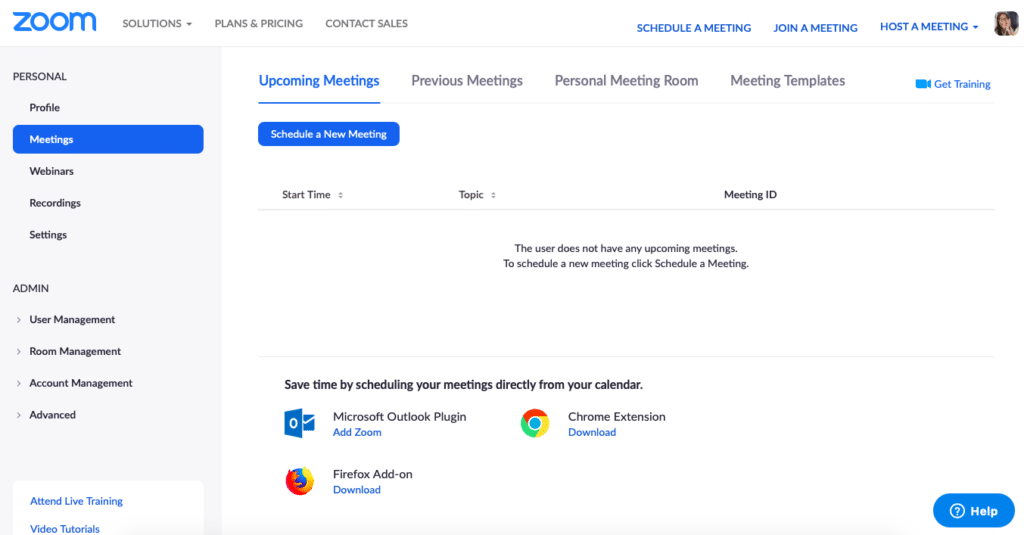Image resolution: width=1024 pixels, height=535 pixels.
Task: Click the Zoom logo
Action: [55, 22]
